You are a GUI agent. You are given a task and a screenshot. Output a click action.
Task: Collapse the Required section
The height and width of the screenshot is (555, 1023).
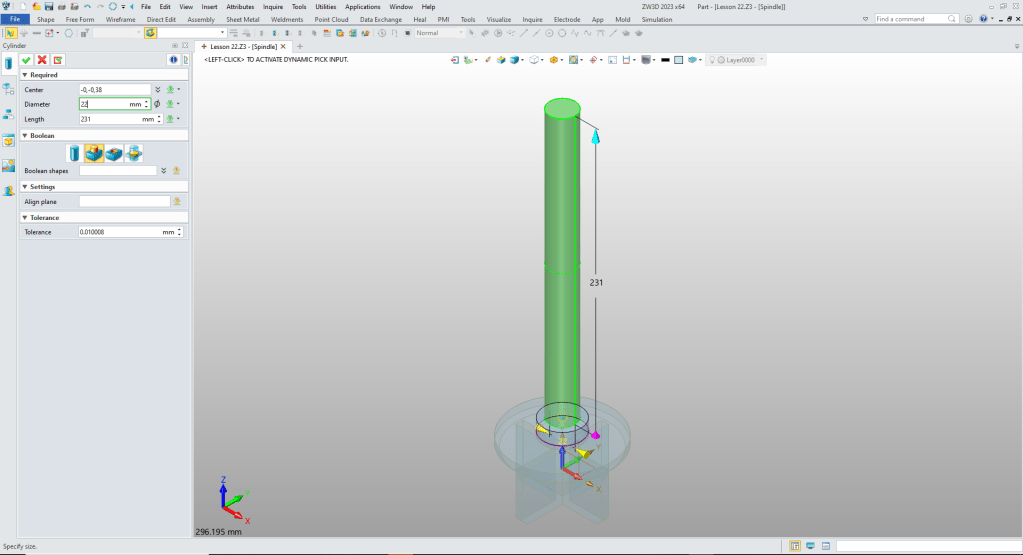24,75
